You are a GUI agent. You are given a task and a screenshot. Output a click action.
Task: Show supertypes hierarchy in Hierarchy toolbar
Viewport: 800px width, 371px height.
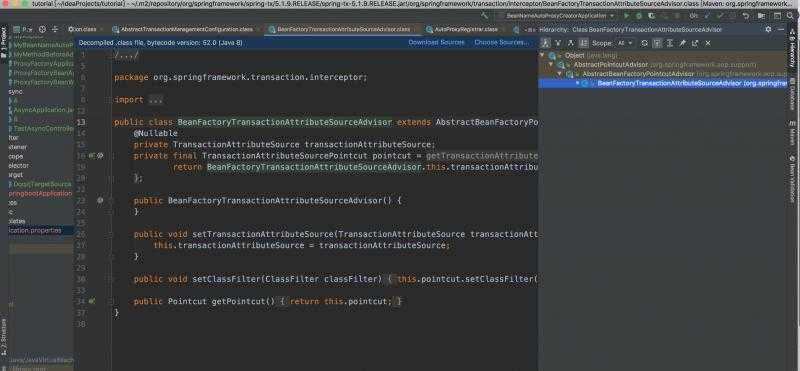[558, 43]
